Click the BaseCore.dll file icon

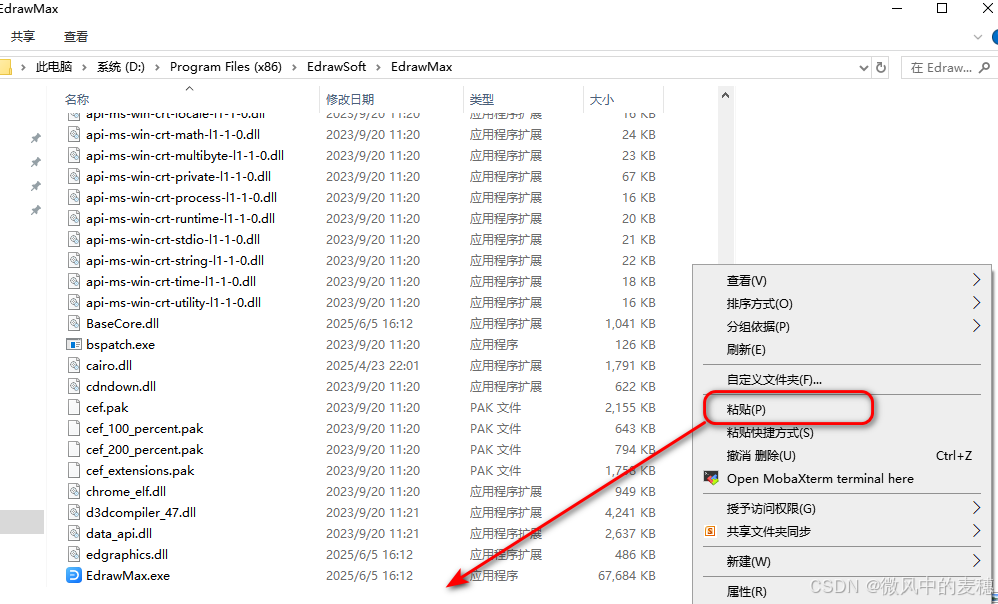coord(74,323)
